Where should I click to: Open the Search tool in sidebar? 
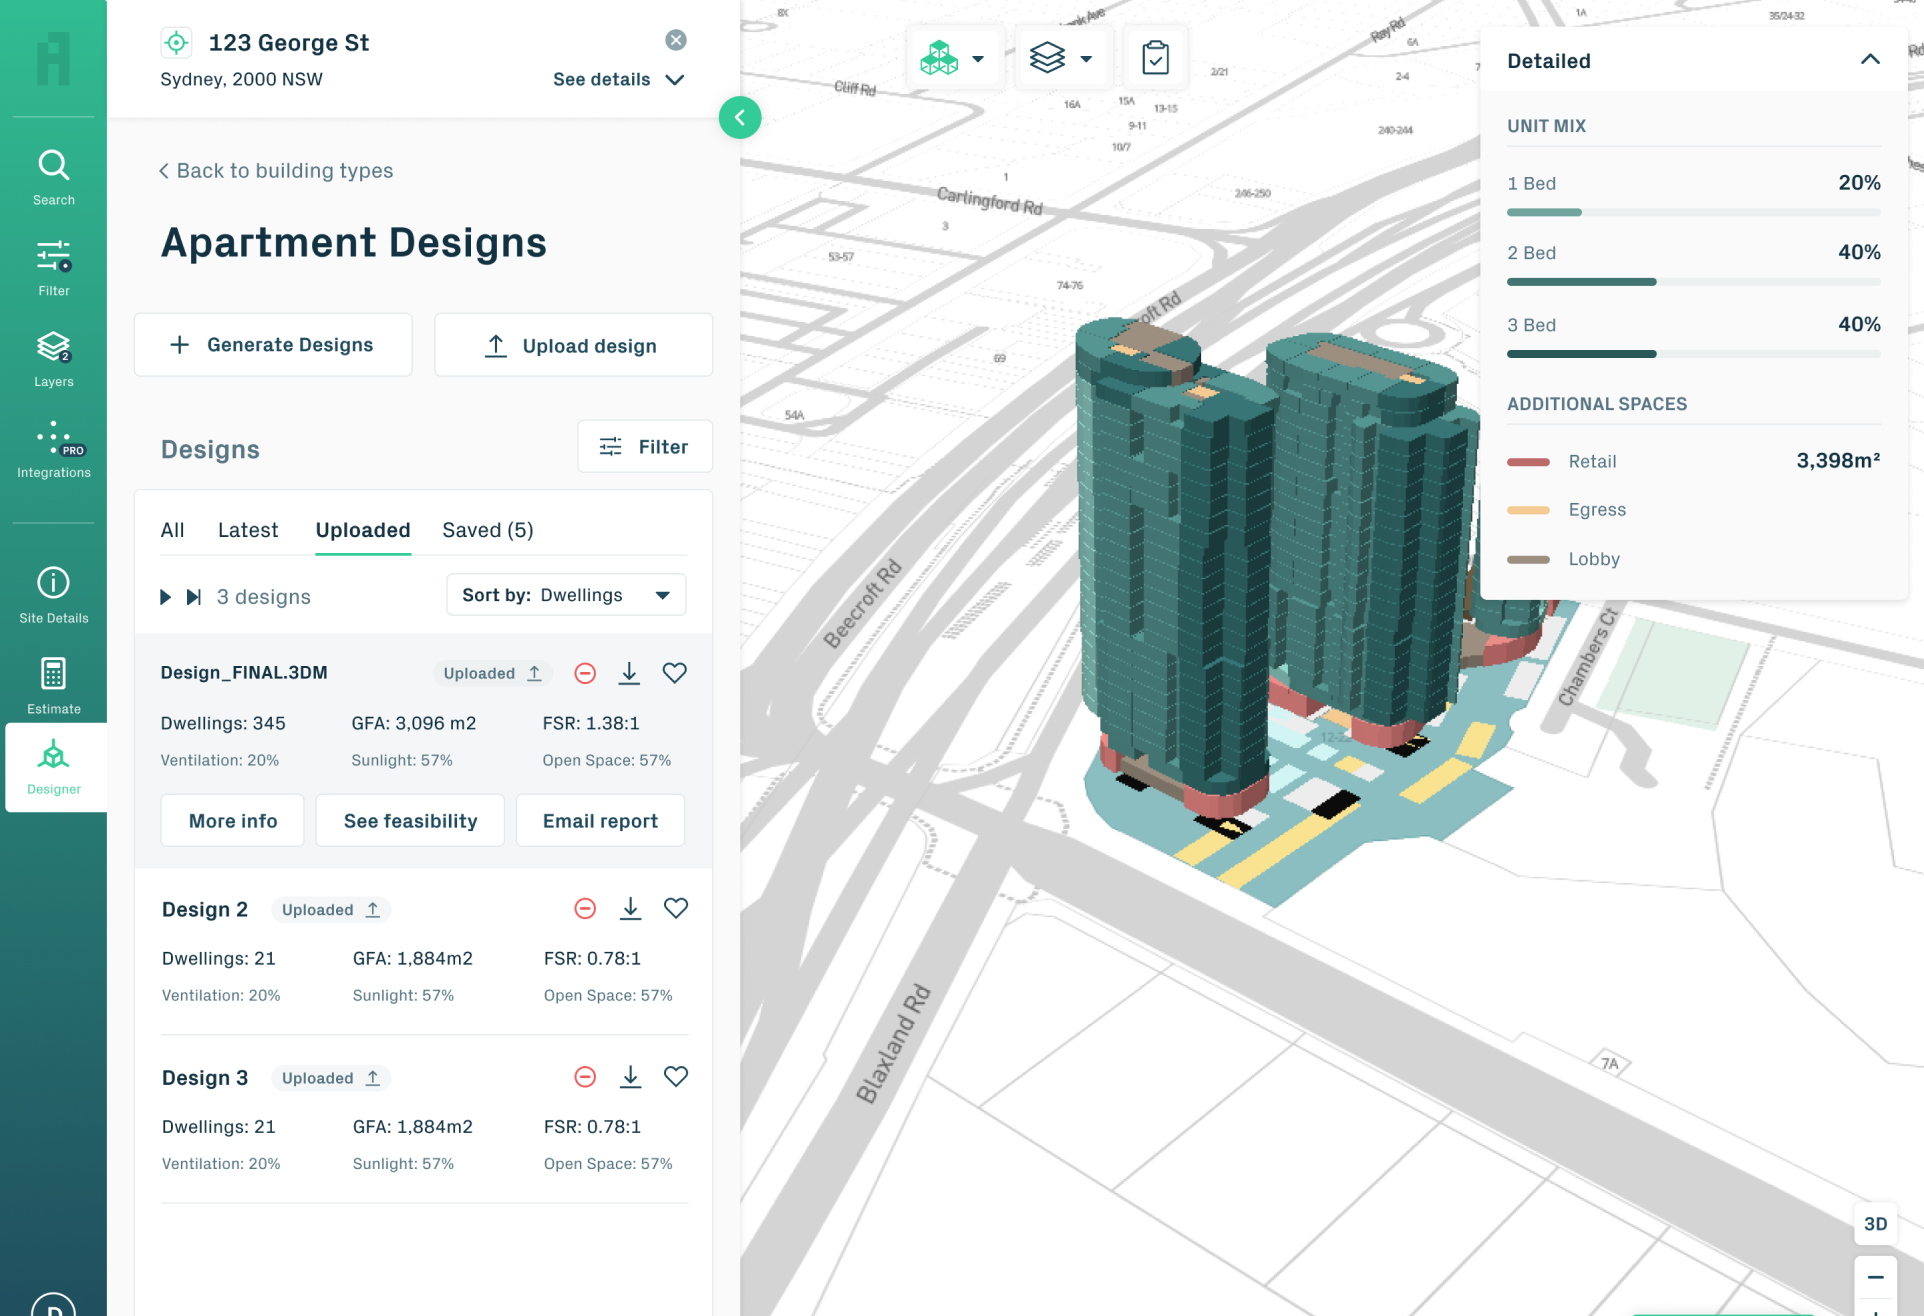point(53,175)
